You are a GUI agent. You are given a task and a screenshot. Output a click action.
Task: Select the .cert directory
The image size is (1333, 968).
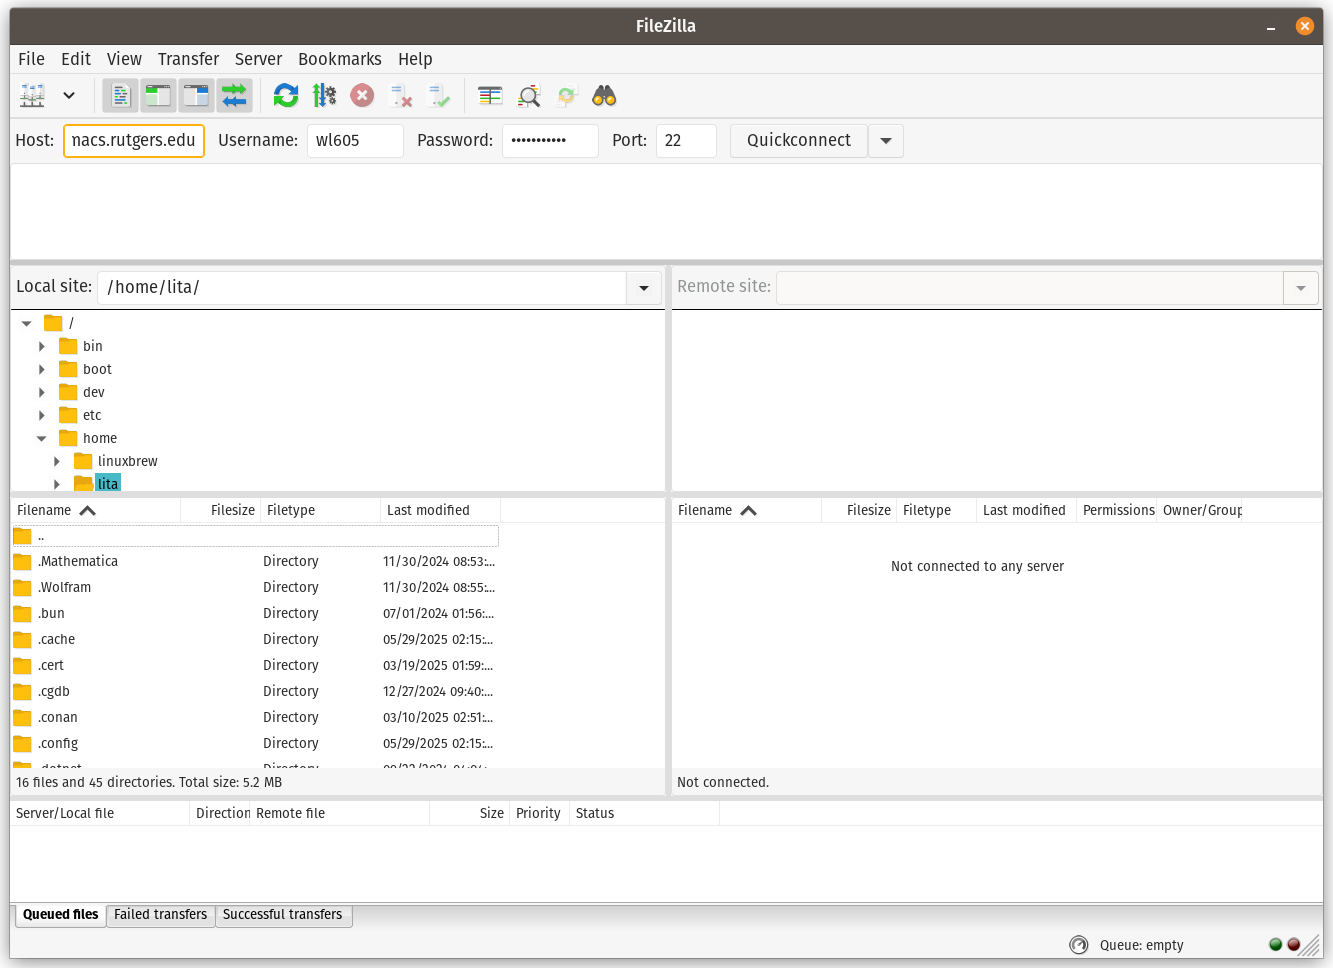[255, 665]
